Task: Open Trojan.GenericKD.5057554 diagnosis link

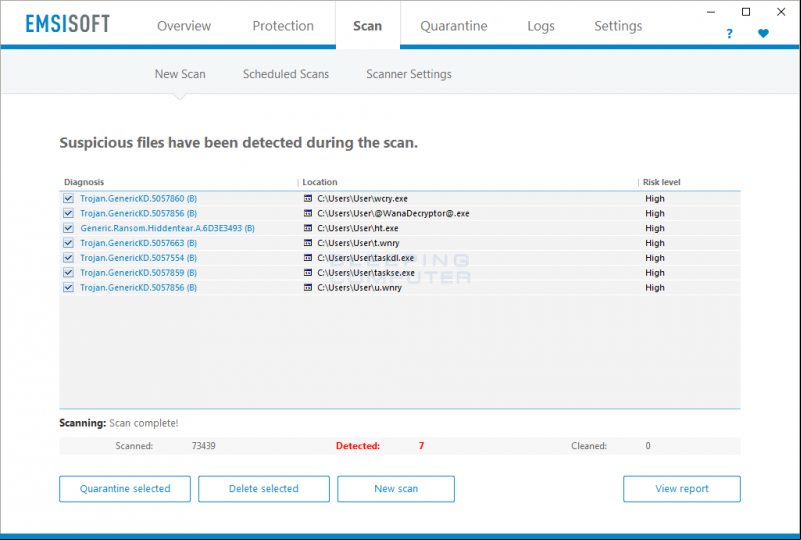Action: click(138, 257)
